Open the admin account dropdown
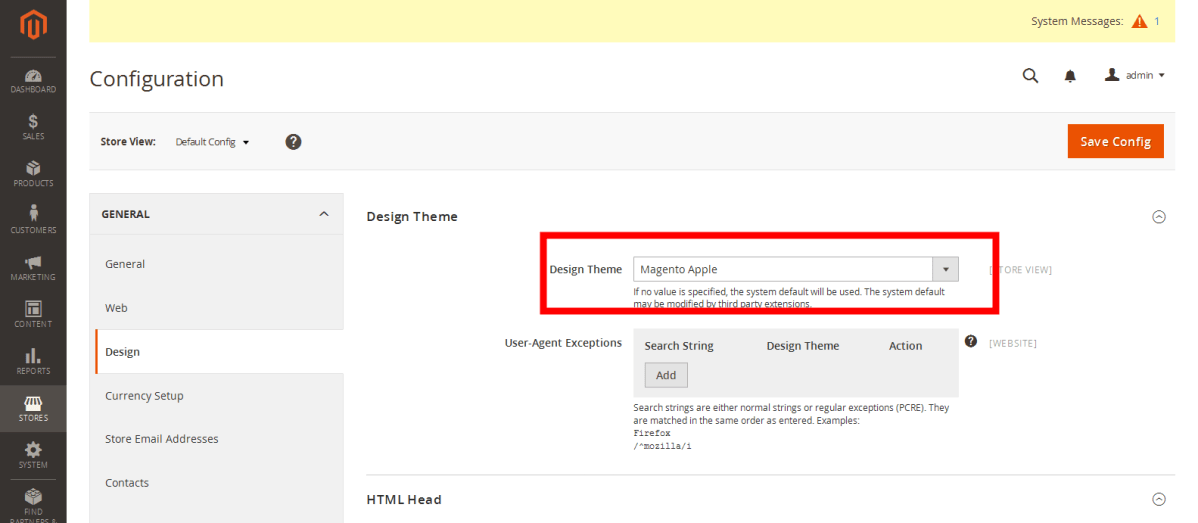The image size is (1198, 523). 1135,75
